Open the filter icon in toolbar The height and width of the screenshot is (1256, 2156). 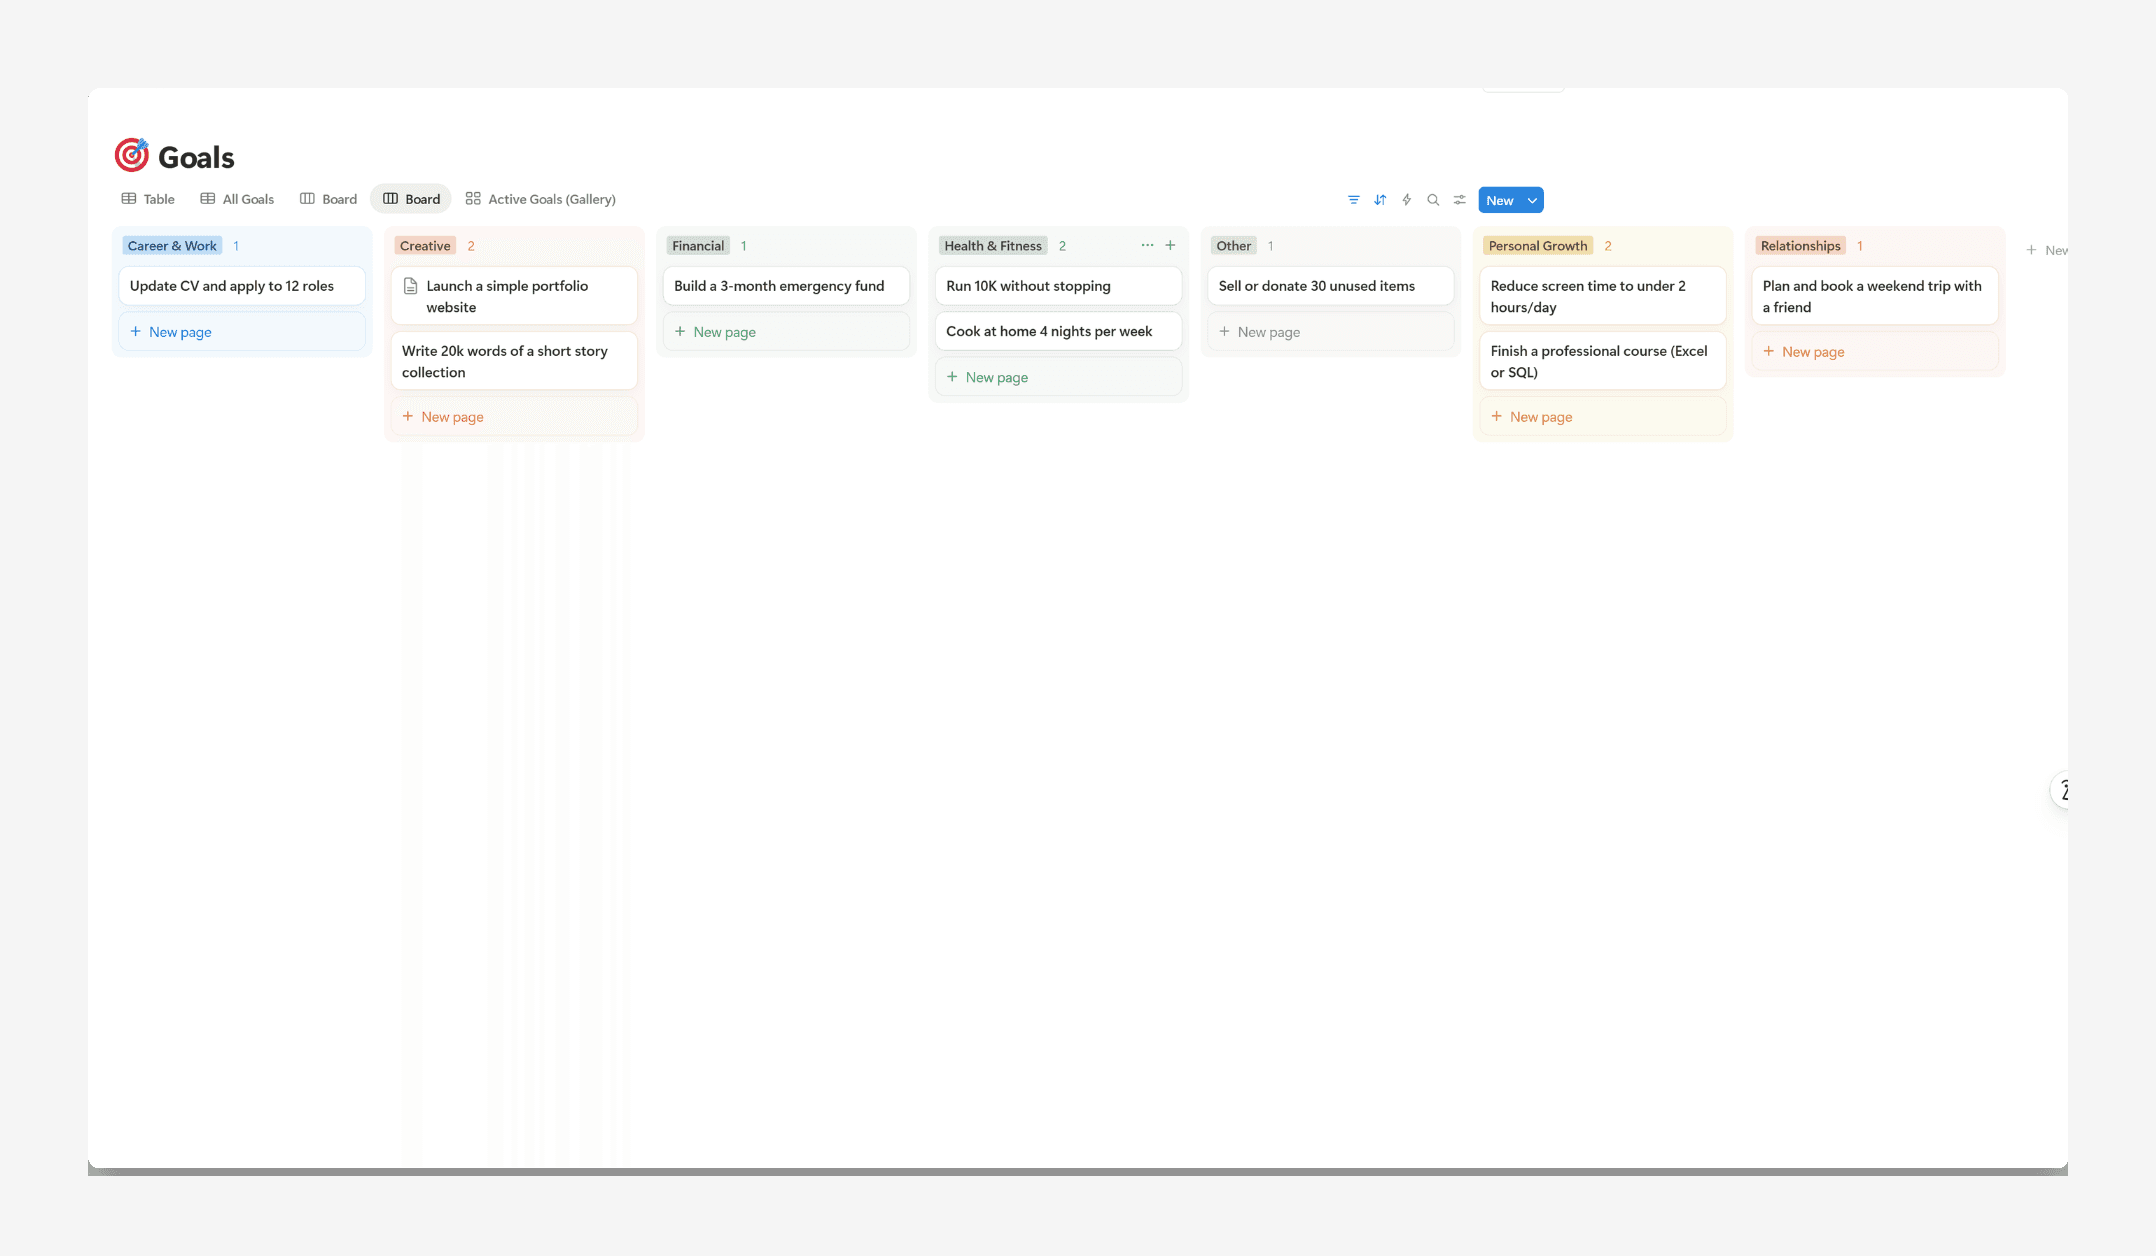click(1353, 200)
